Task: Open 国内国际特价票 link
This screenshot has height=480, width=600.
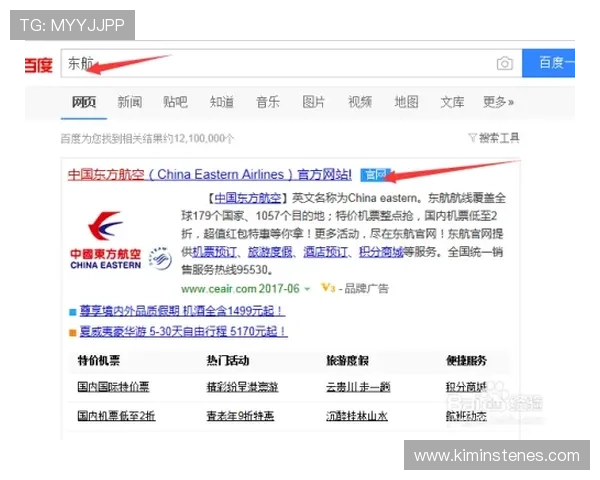Action: tap(113, 387)
